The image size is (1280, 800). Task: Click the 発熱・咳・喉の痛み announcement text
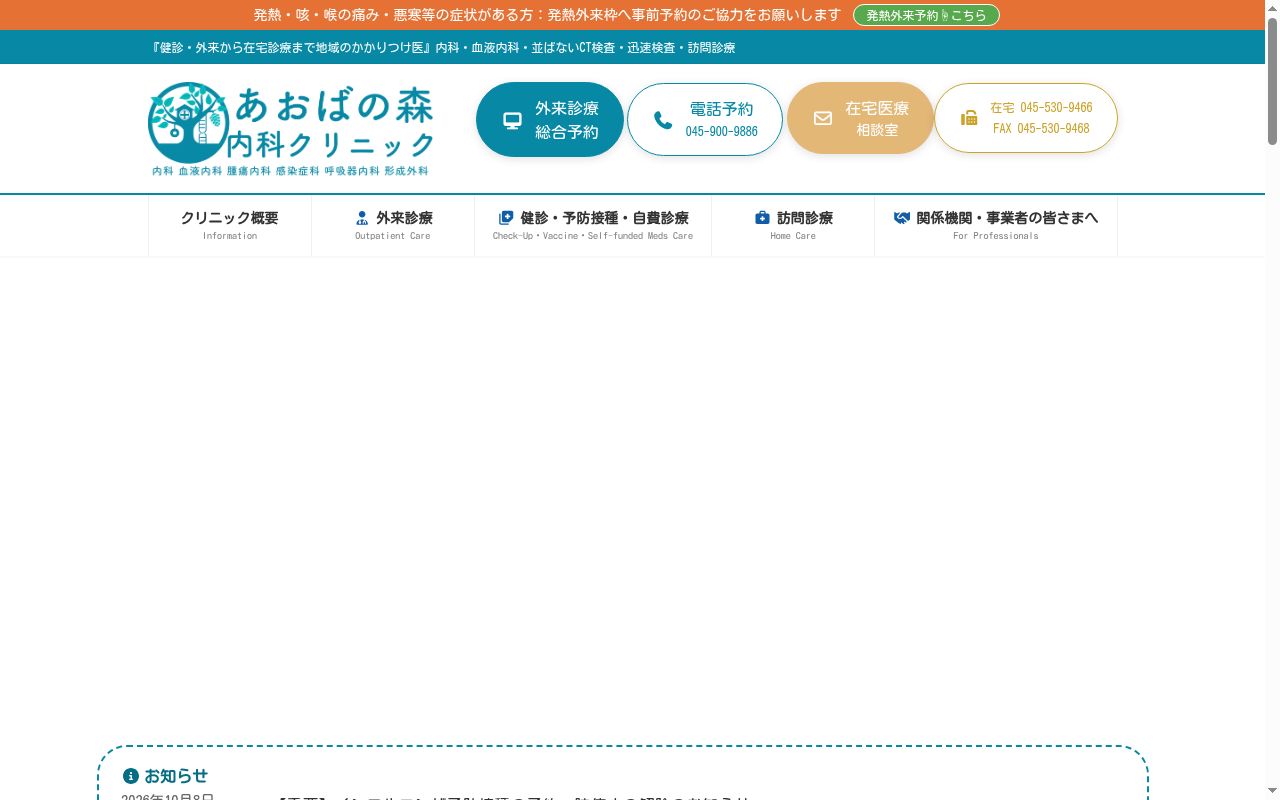[547, 15]
